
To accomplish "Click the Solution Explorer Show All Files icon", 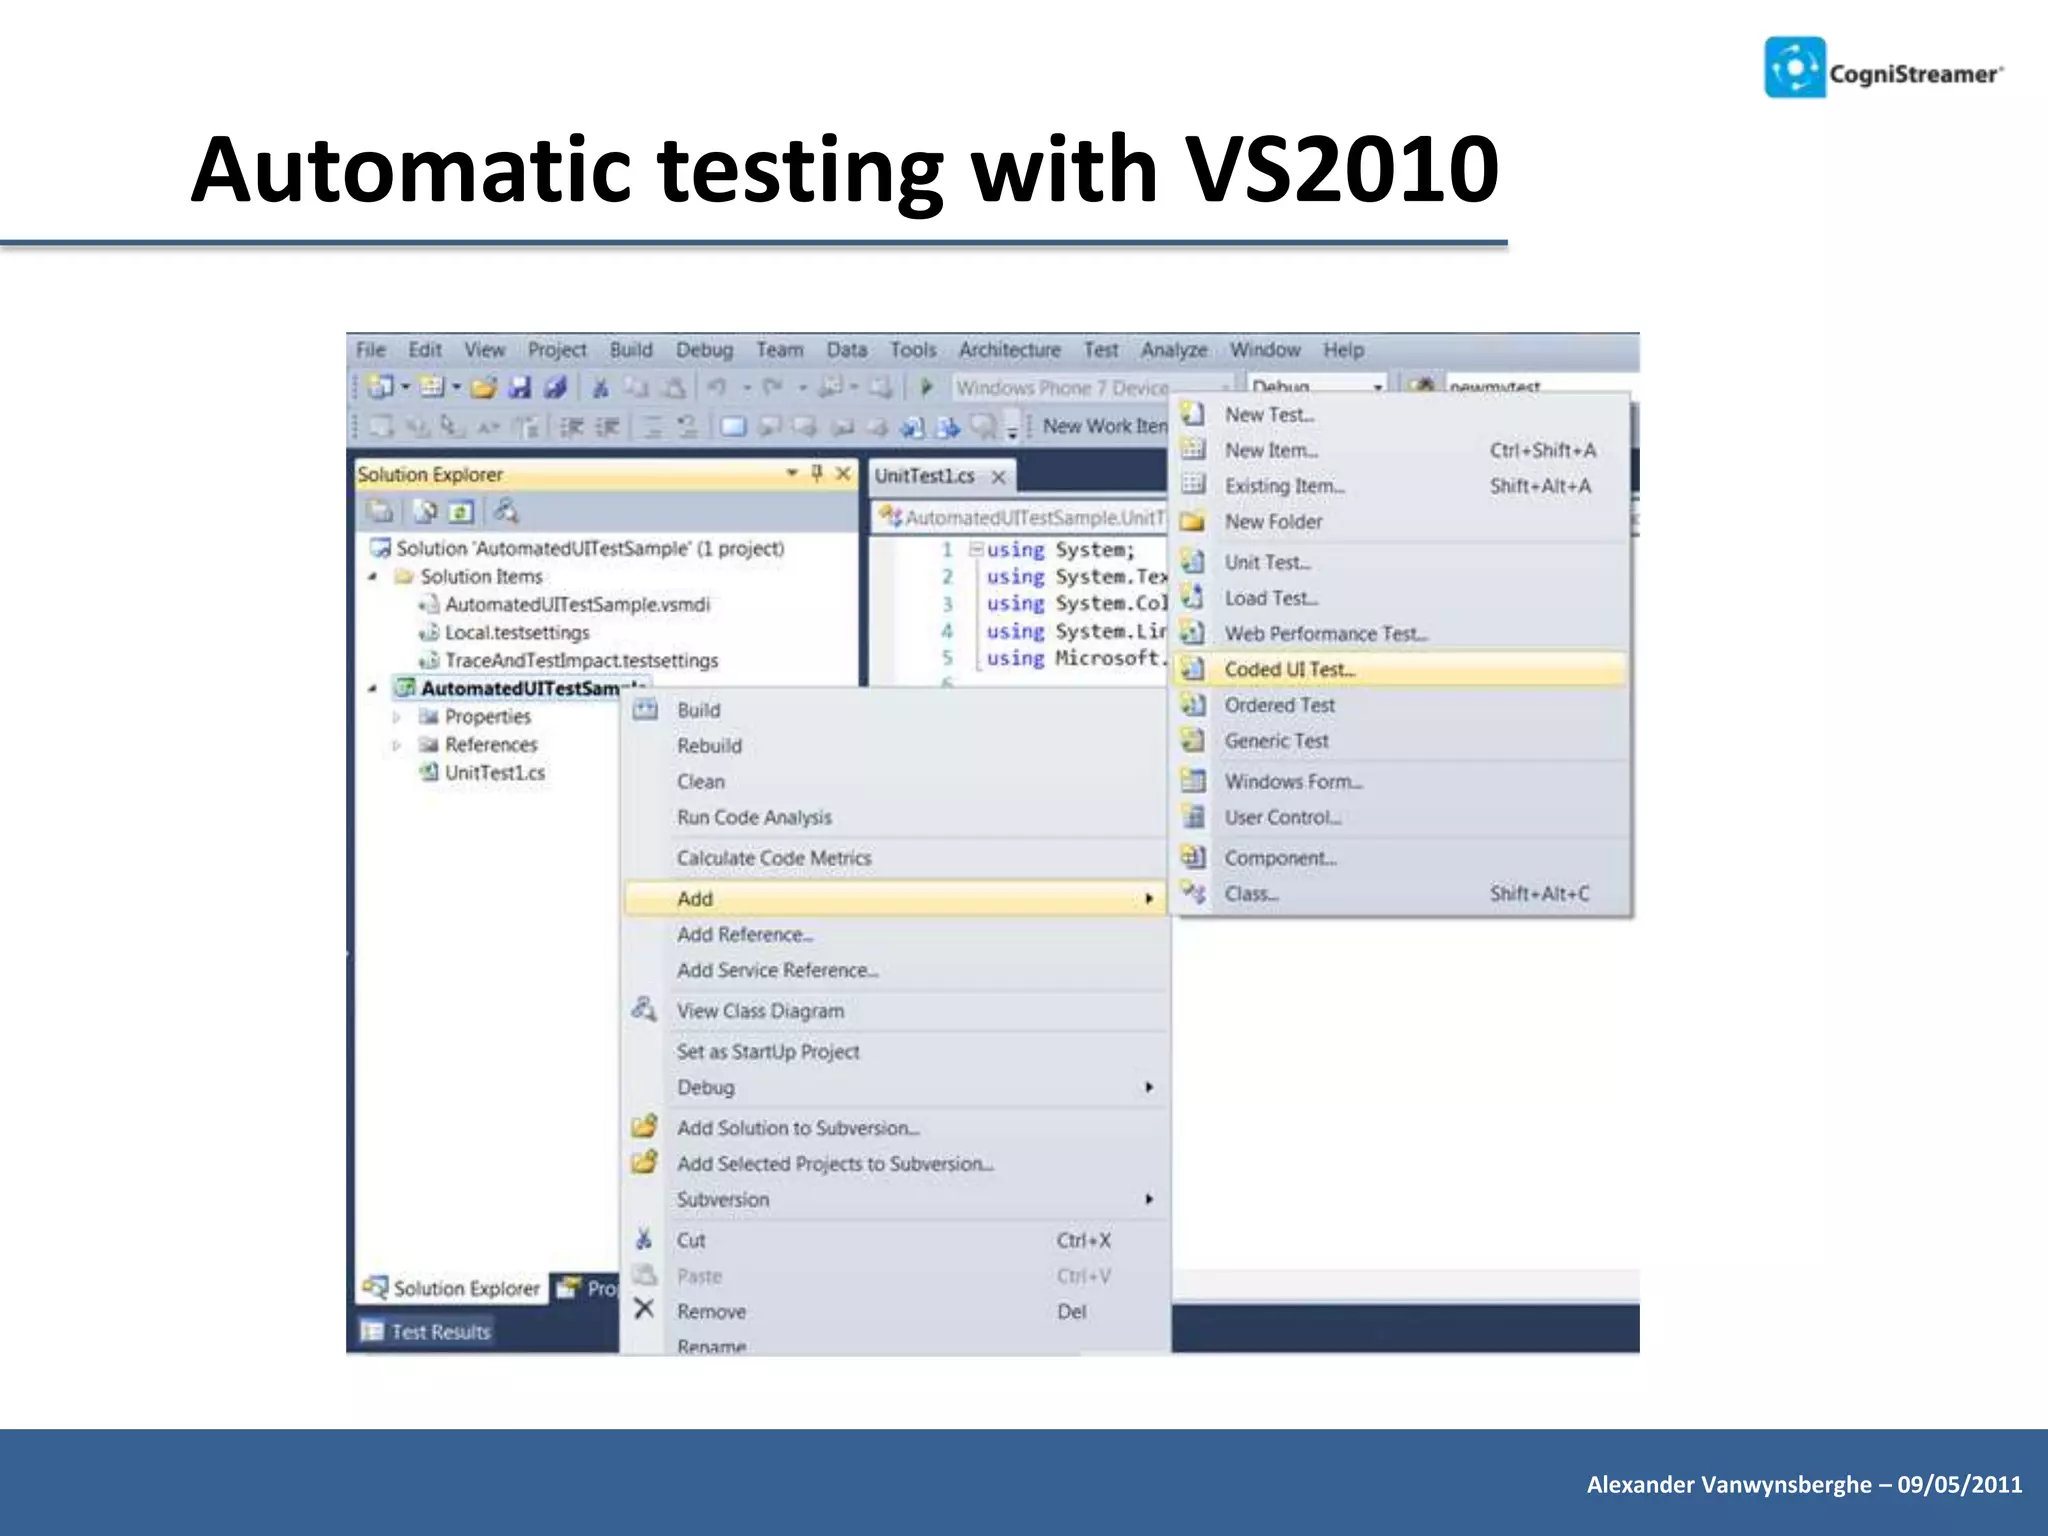I will (425, 512).
